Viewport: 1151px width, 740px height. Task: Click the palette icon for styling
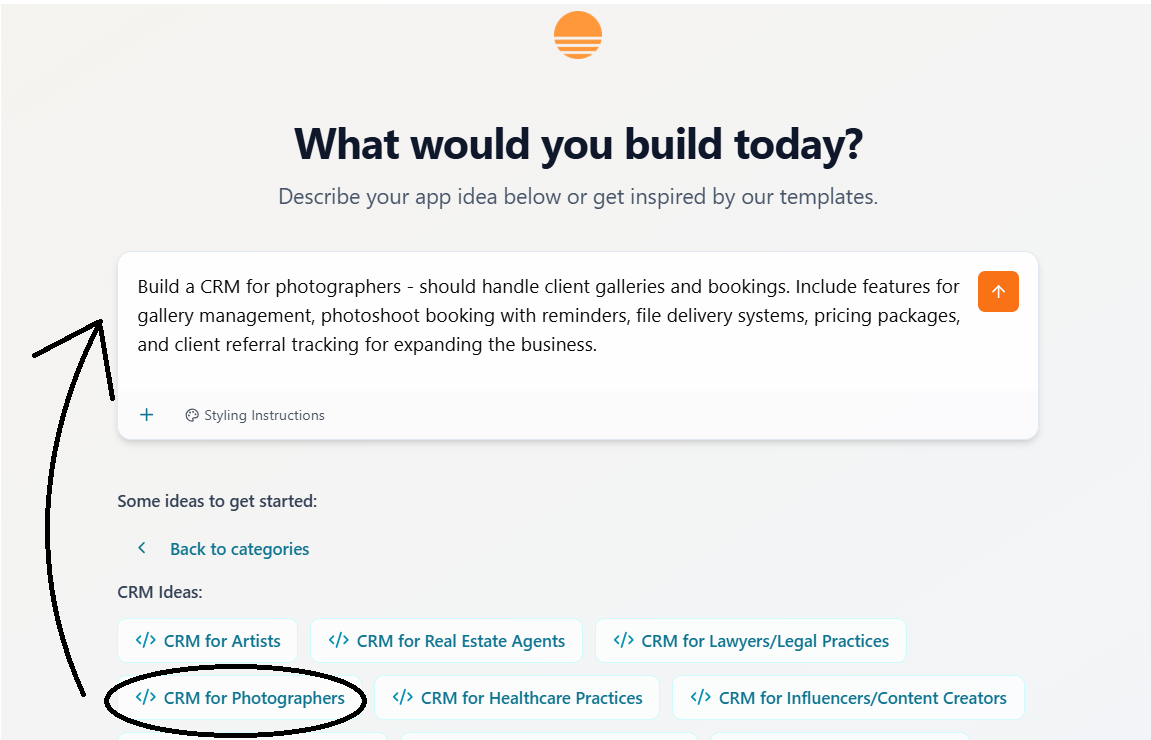(x=192, y=415)
